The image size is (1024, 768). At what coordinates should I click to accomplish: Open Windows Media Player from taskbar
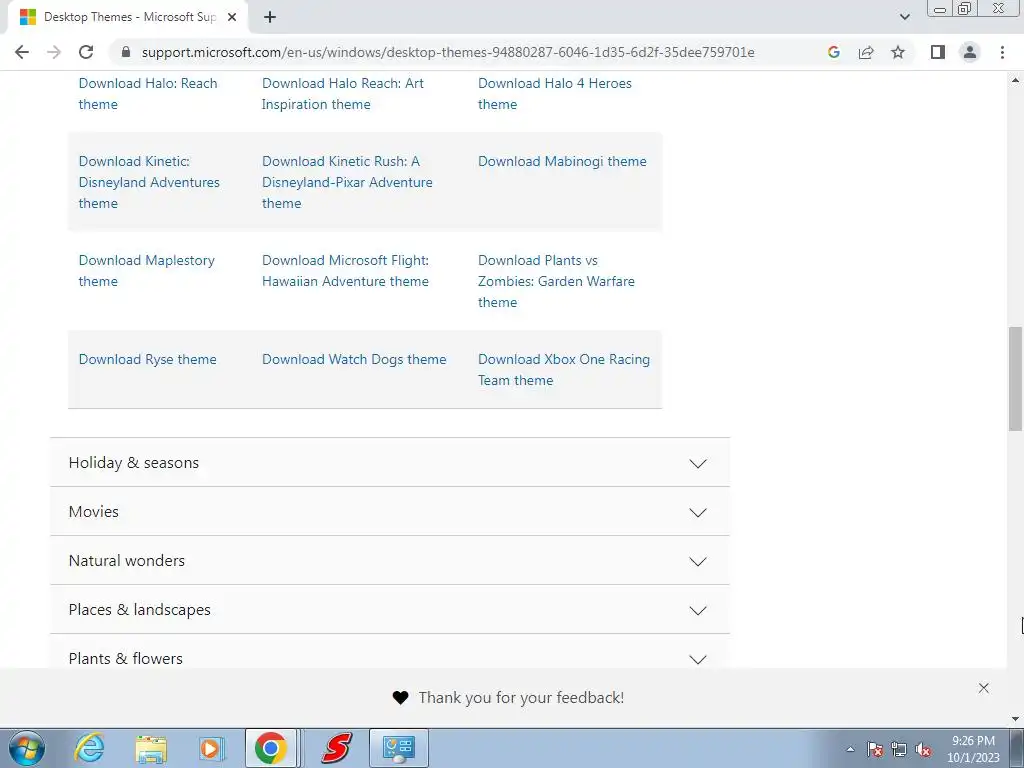tap(210, 748)
